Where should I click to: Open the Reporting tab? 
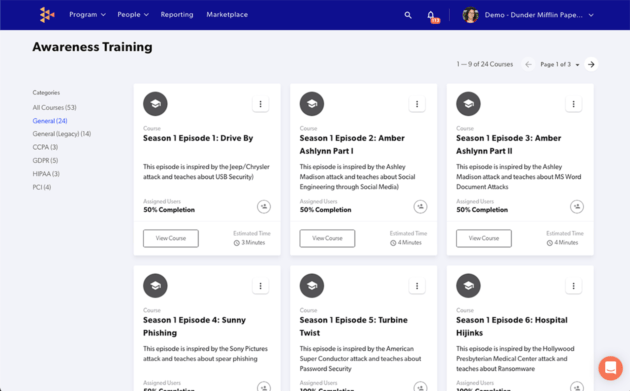tap(177, 14)
